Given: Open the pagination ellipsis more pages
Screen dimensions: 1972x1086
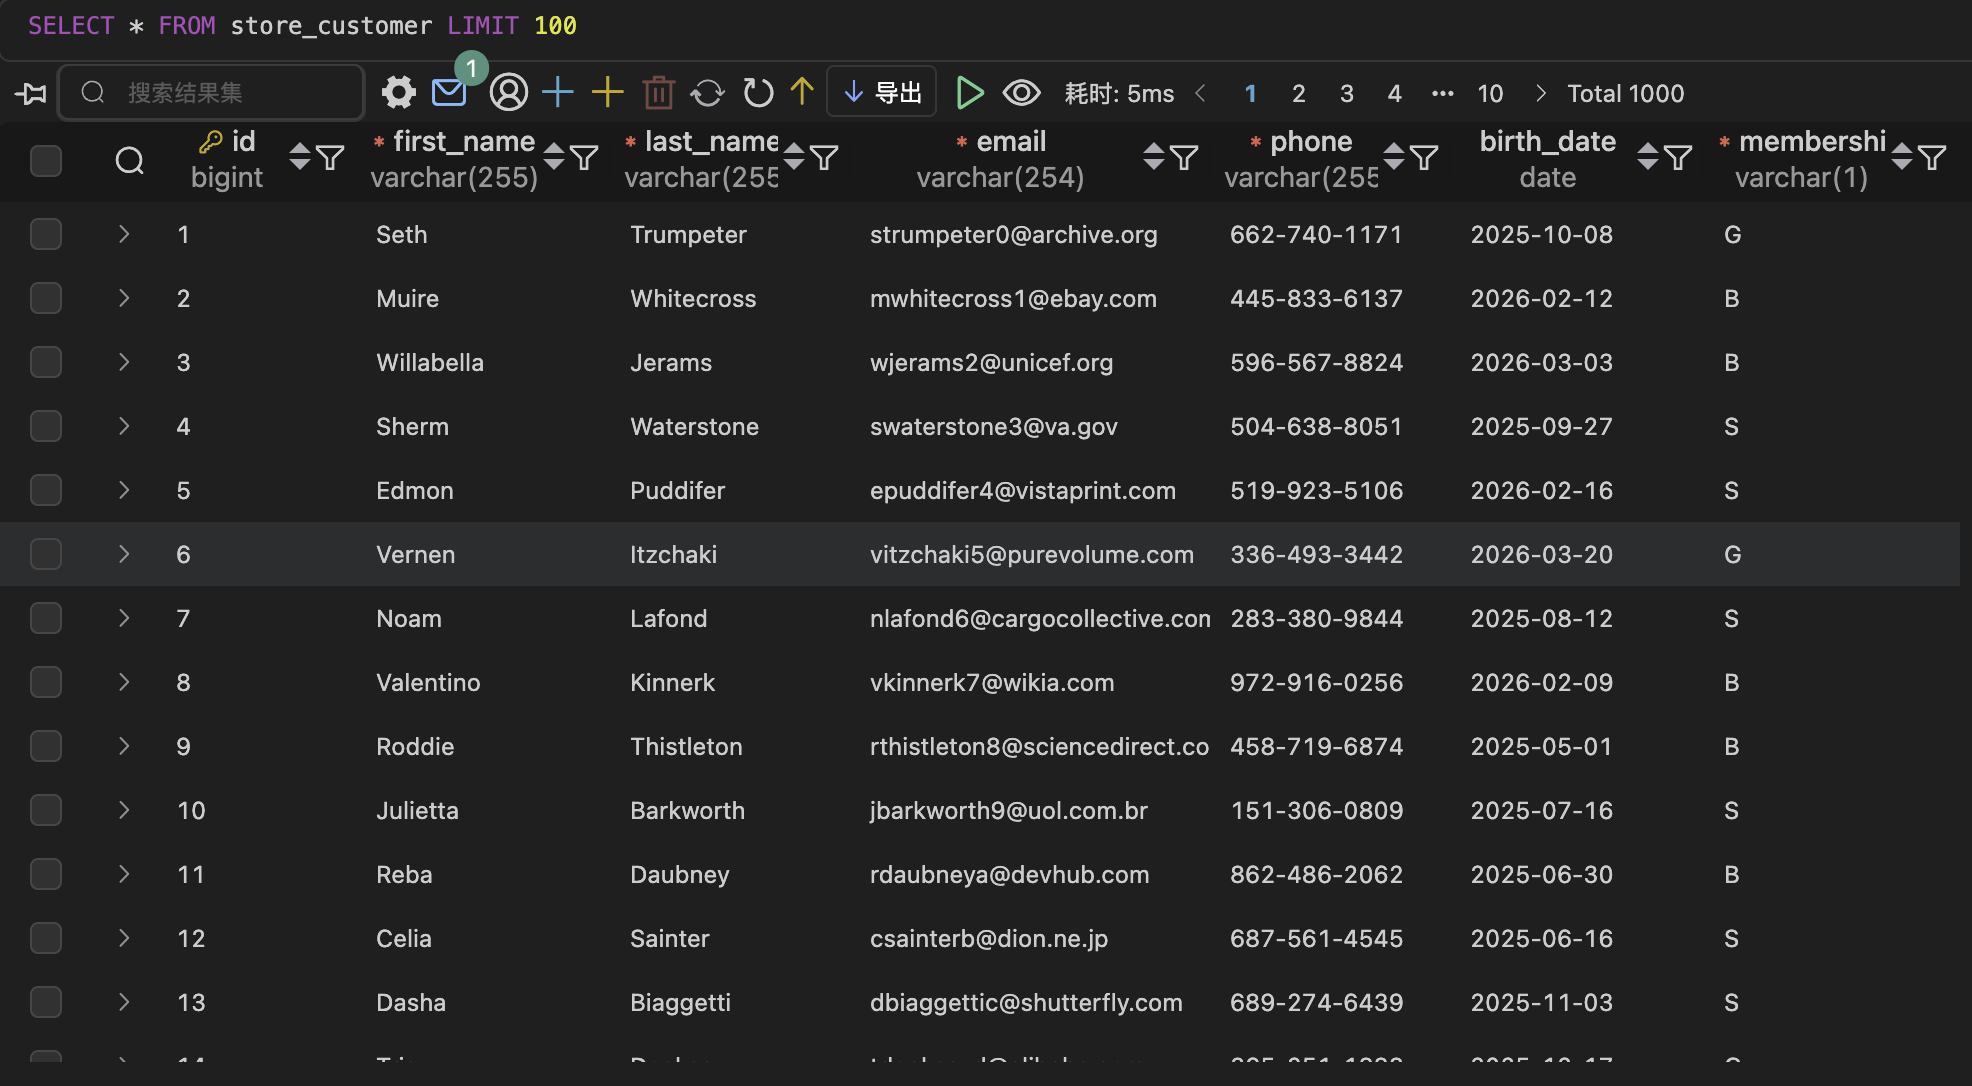Looking at the screenshot, I should (x=1442, y=94).
